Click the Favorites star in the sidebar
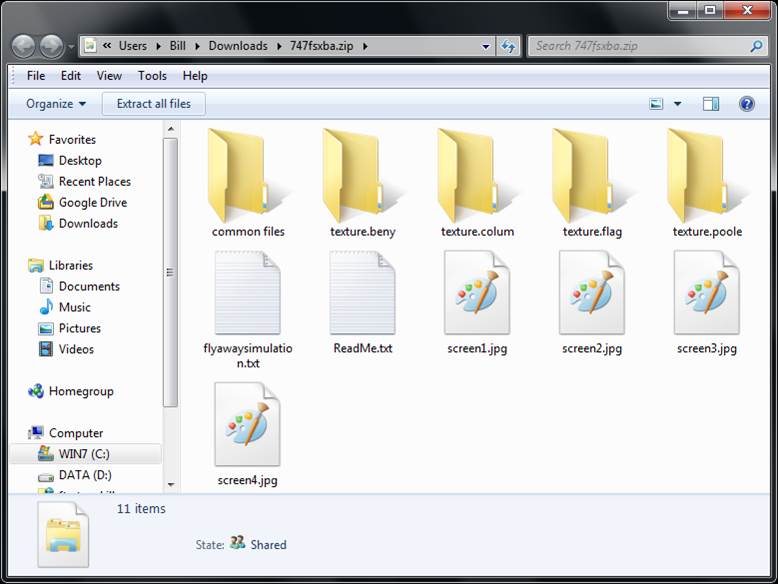The image size is (778, 584). coord(35,139)
